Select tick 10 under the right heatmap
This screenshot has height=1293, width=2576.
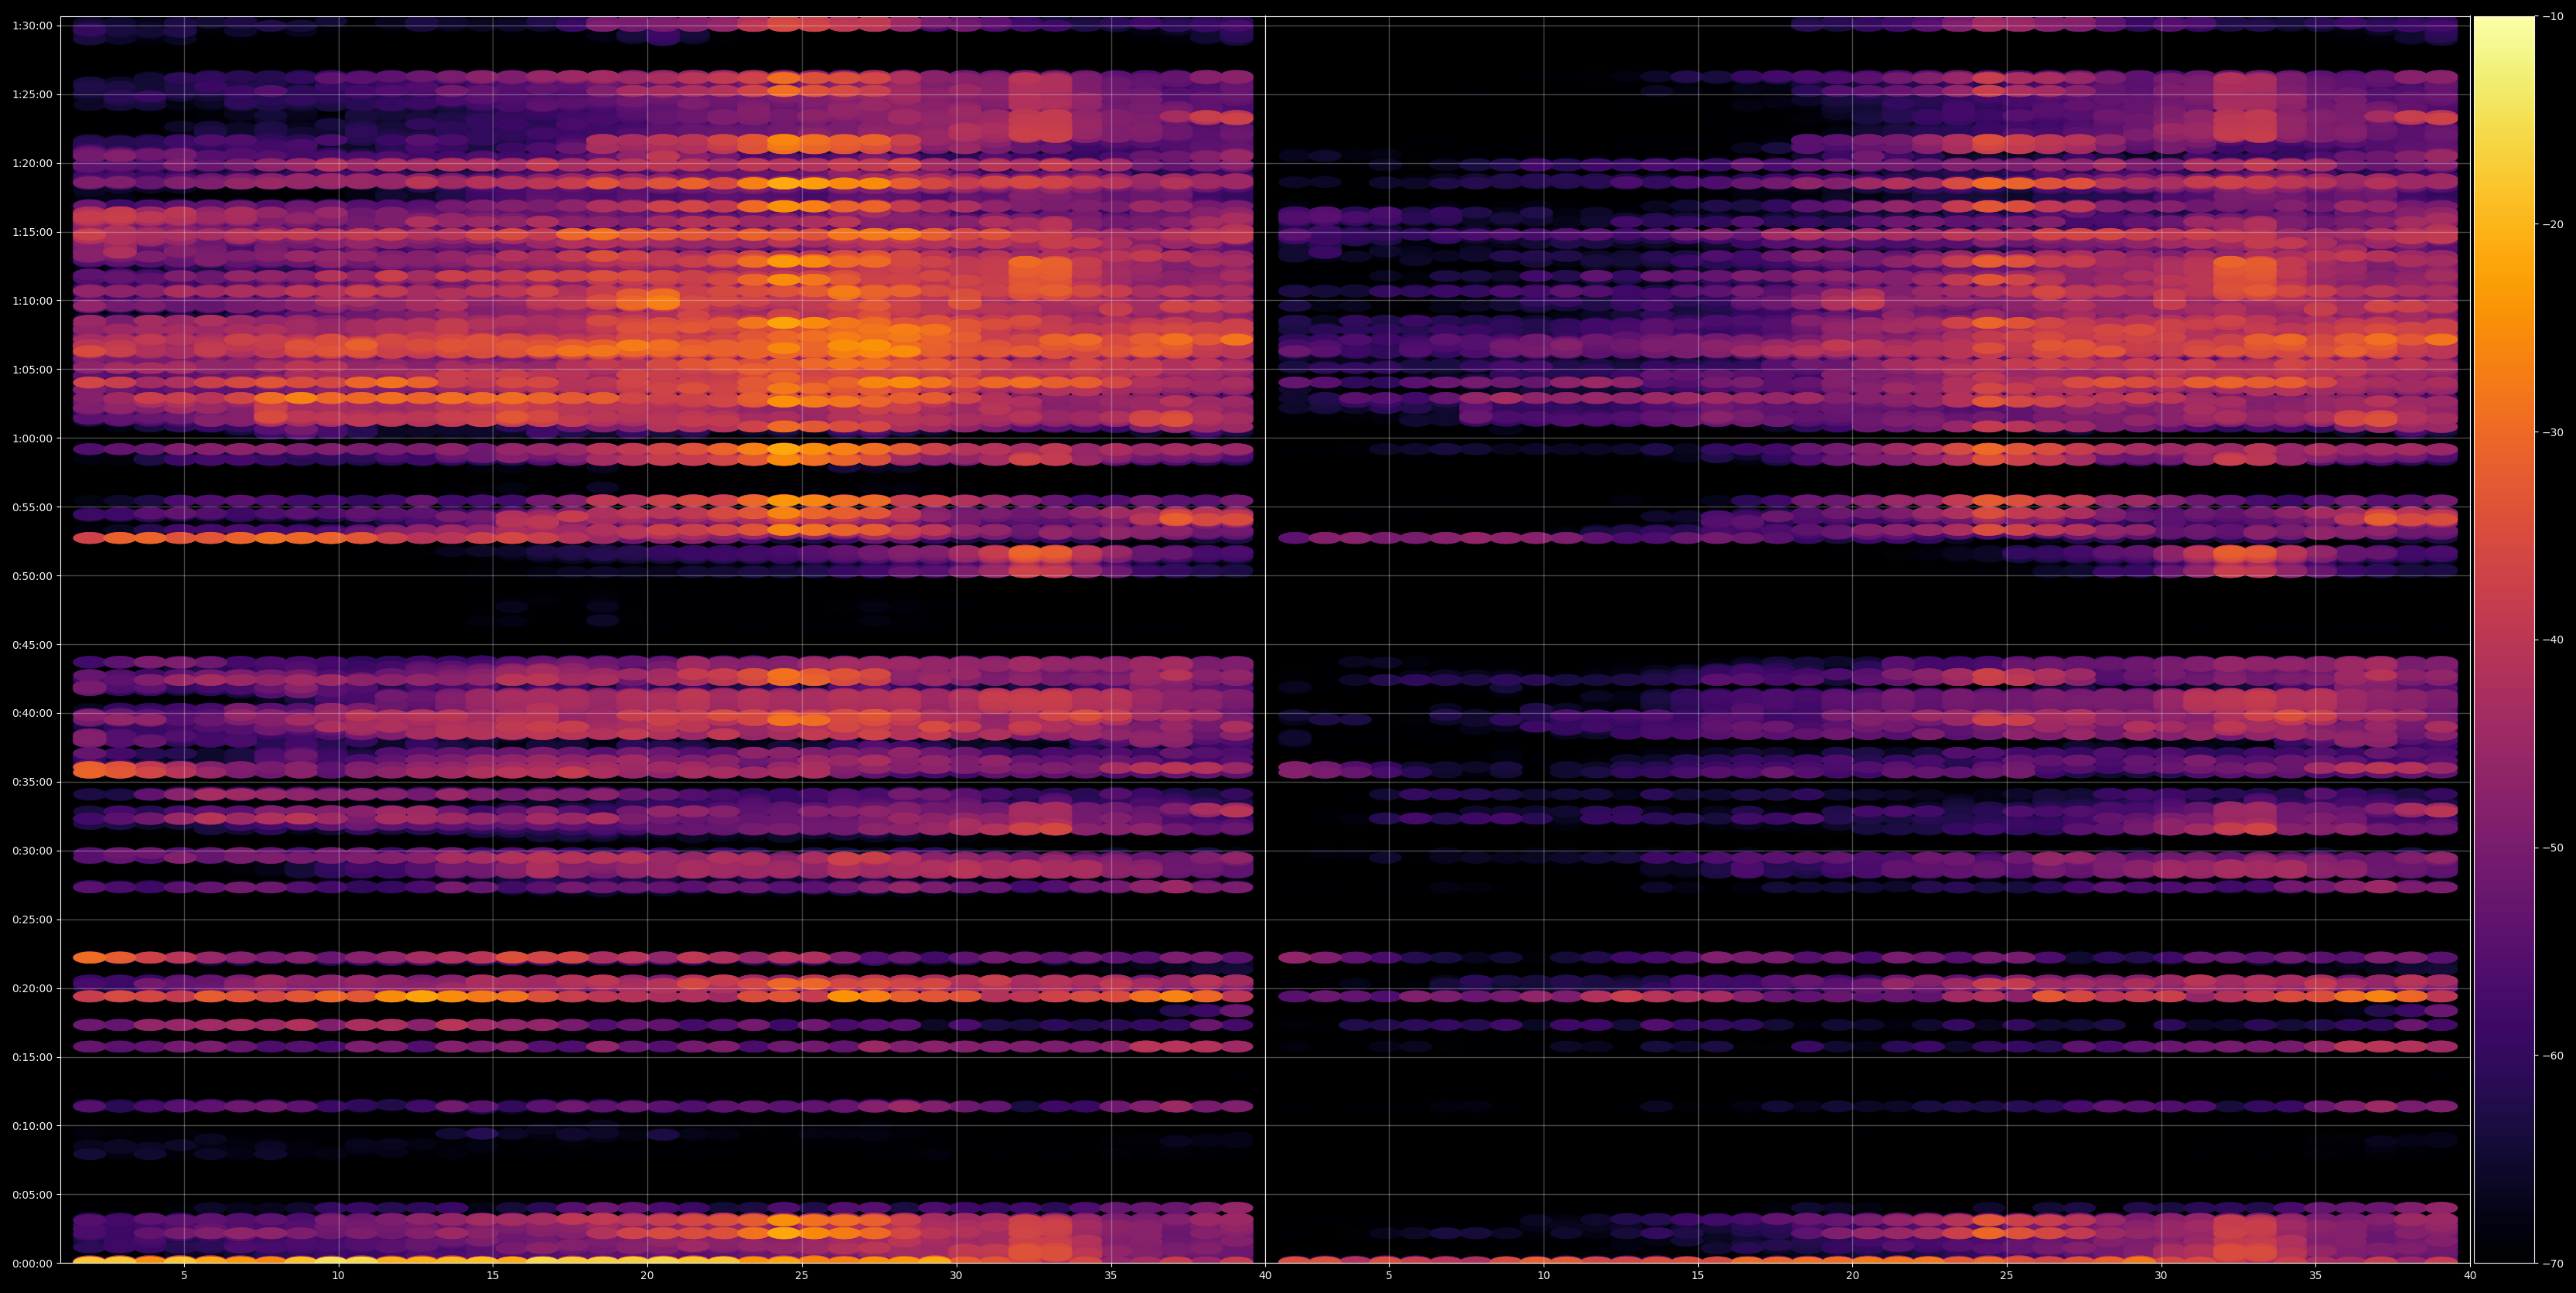coord(1544,1276)
